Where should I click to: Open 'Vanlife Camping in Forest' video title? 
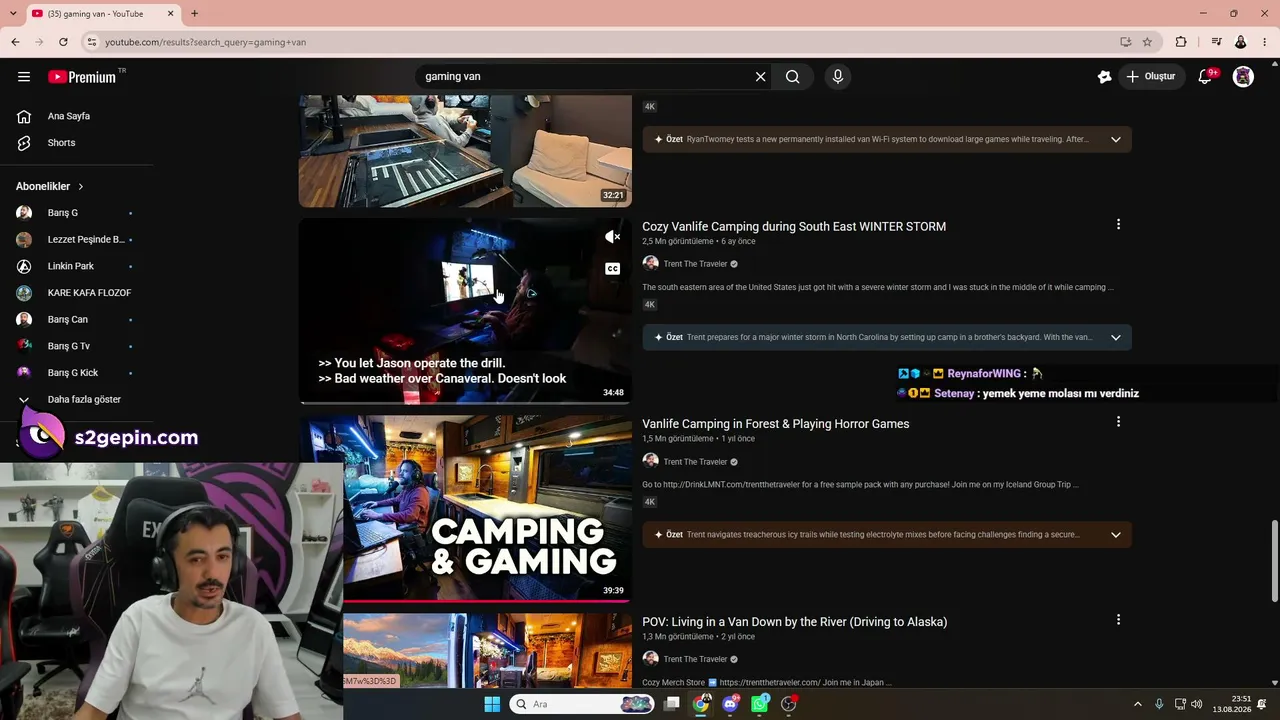point(776,424)
